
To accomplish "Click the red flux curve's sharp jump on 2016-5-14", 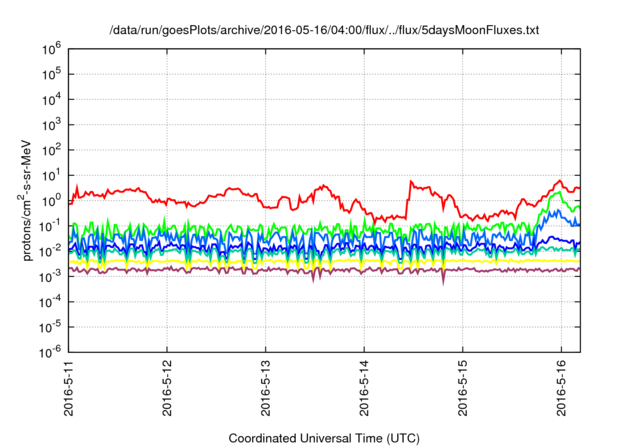I will coord(409,199).
